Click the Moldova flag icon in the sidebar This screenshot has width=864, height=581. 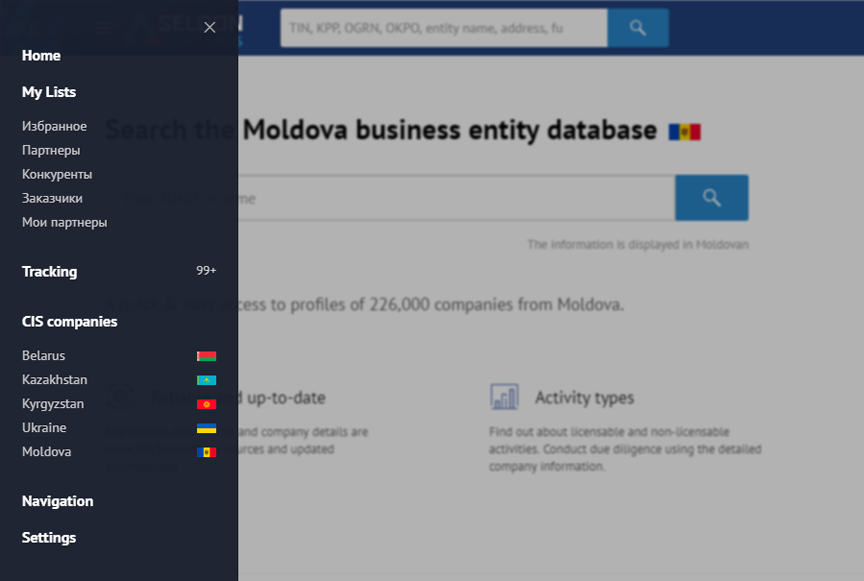pos(207,452)
